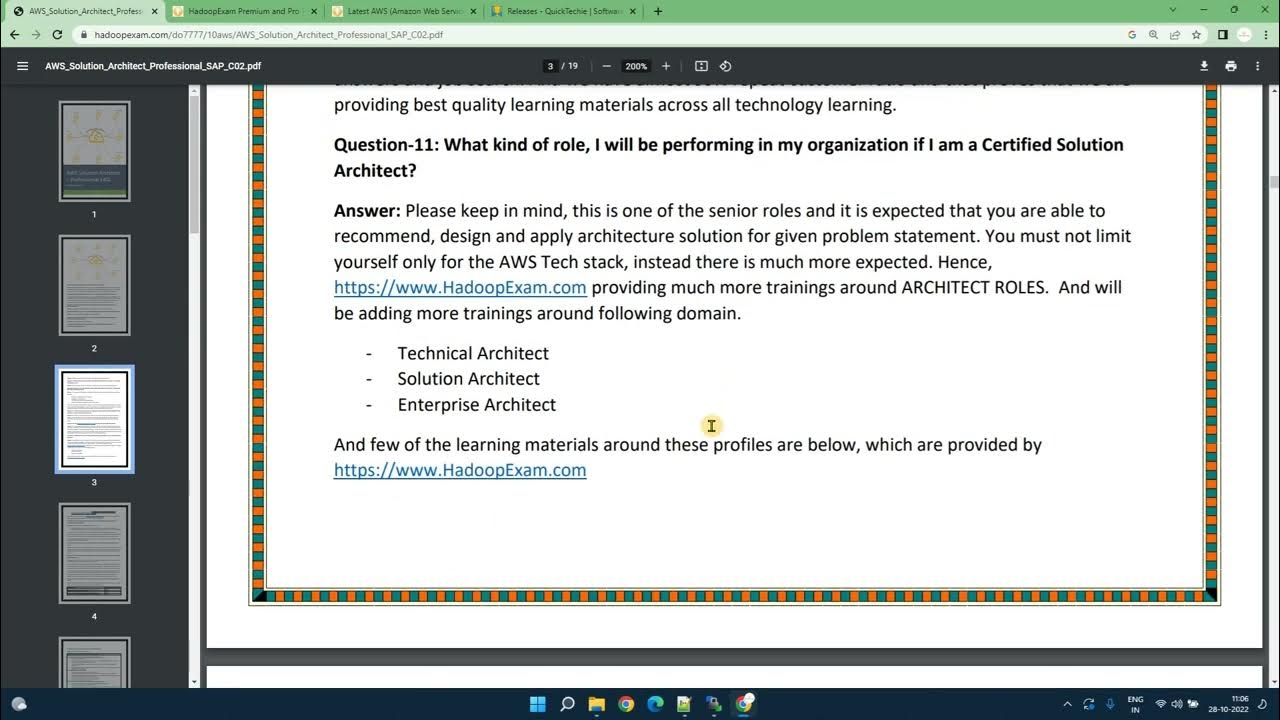Open Microsoft Edge from taskbar
This screenshot has height=720, width=1280.
(x=655, y=704)
